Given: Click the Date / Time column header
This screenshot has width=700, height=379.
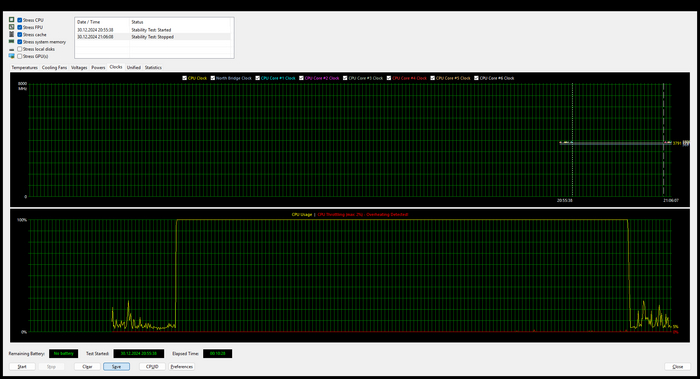Looking at the screenshot, I should tap(102, 22).
